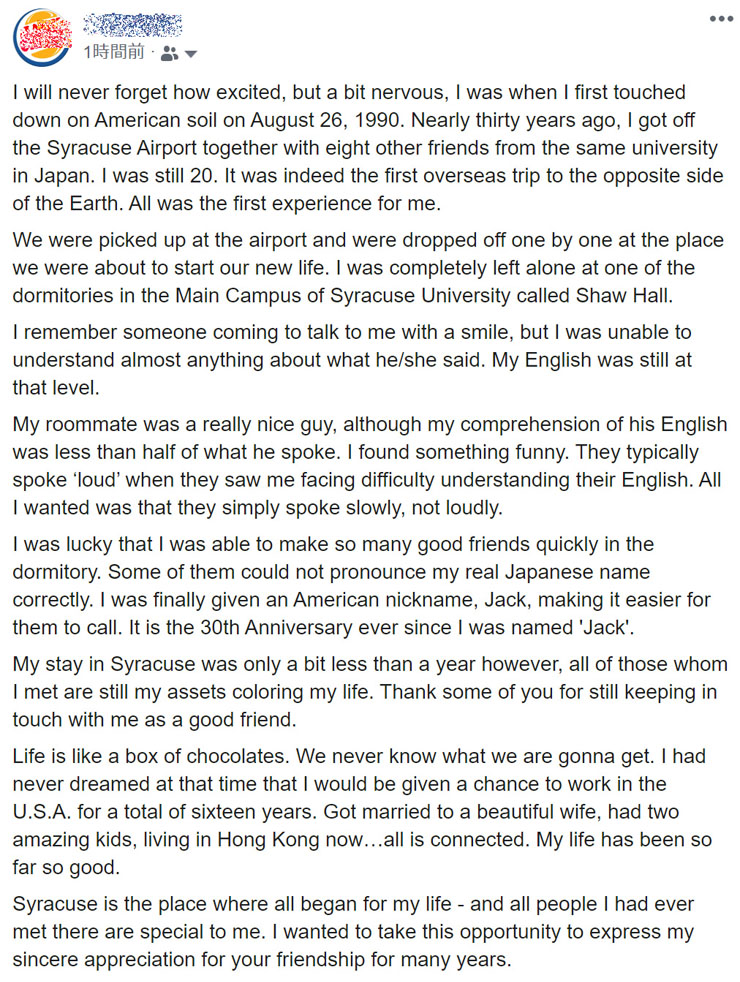Click the paragraph starting 'My stay in Syracuse'
The width and height of the screenshot is (740, 982).
[x=370, y=691]
